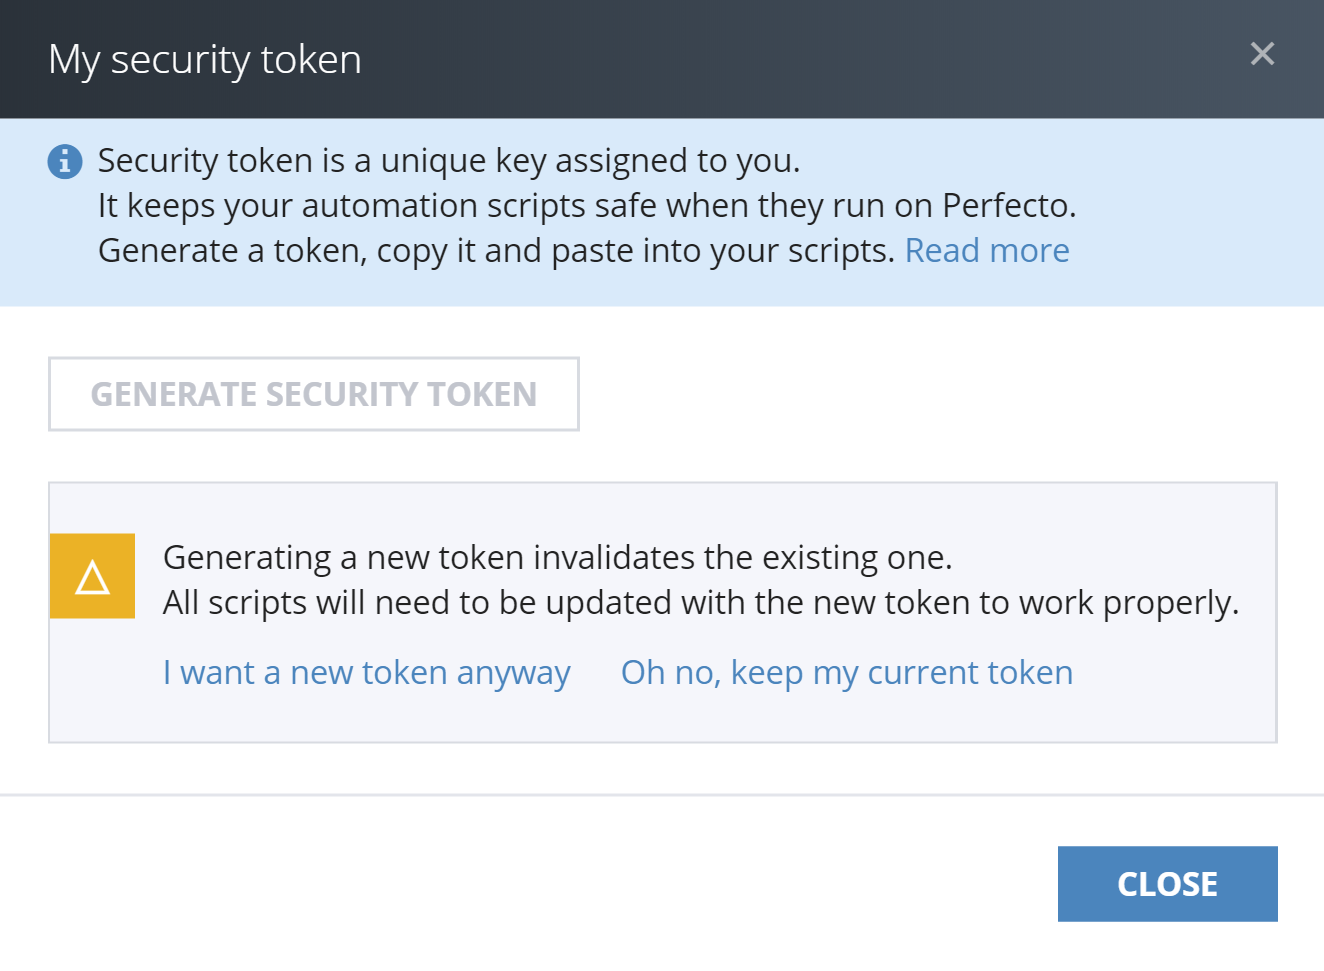Click the "Security token is a unique key" sentence
This screenshot has width=1324, height=971.
pyautogui.click(x=448, y=161)
